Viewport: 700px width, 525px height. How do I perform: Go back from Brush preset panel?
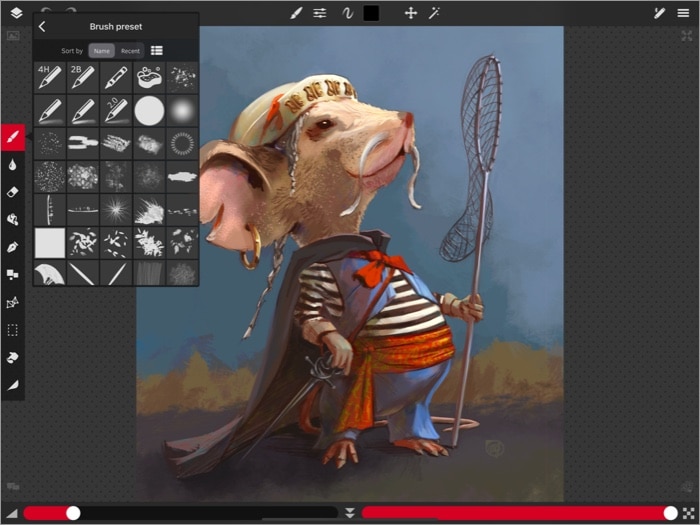[42, 27]
